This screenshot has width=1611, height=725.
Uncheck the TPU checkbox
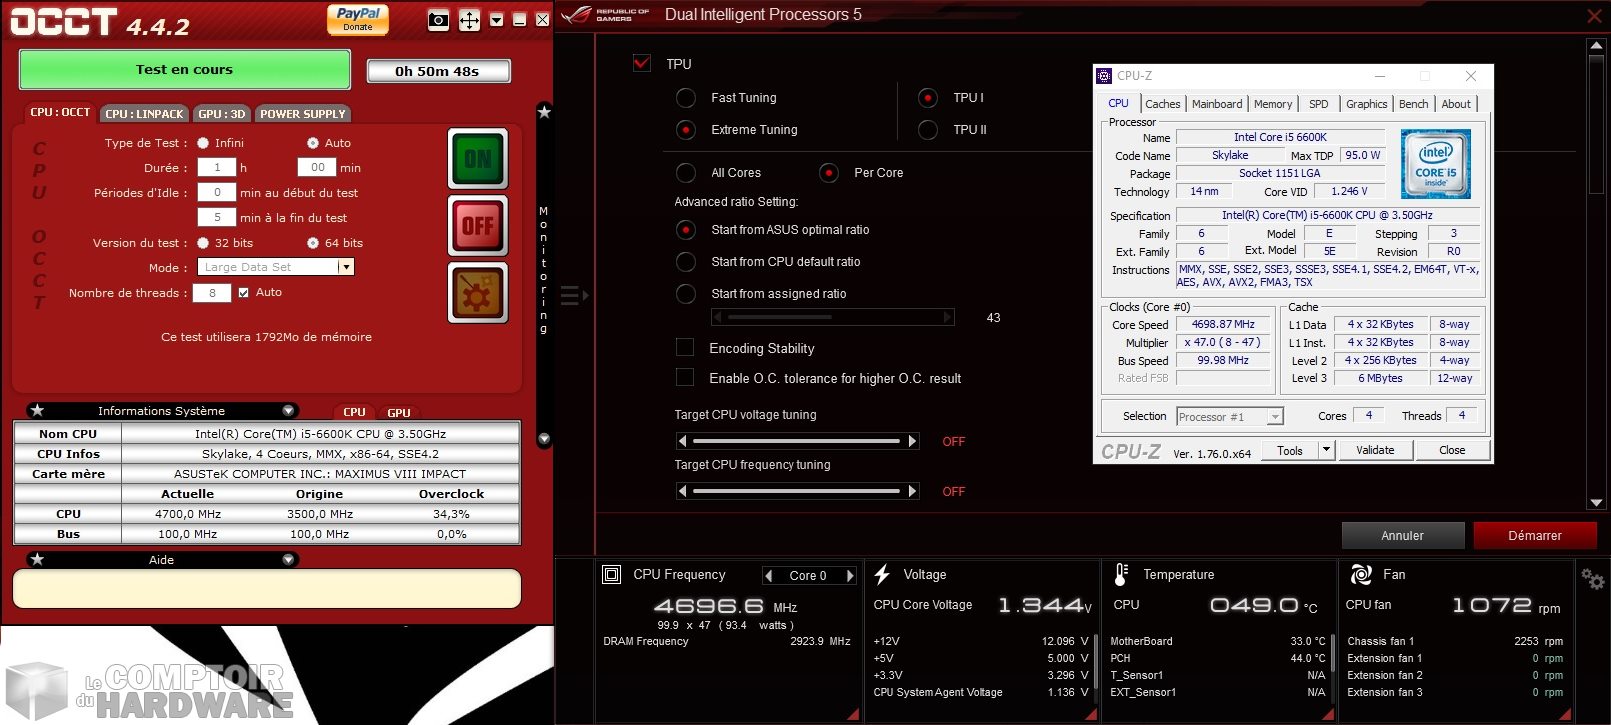pyautogui.click(x=642, y=63)
